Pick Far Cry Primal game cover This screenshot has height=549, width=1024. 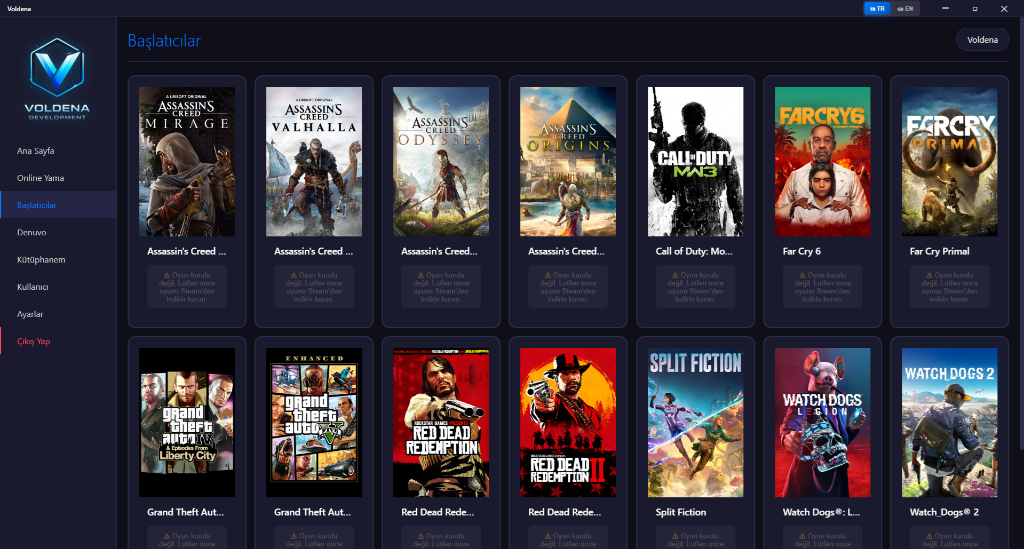[x=949, y=161]
